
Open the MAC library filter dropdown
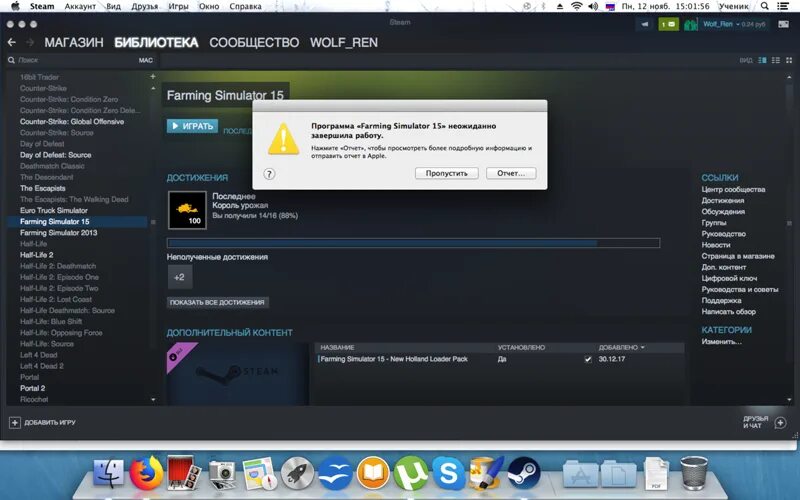[145, 60]
